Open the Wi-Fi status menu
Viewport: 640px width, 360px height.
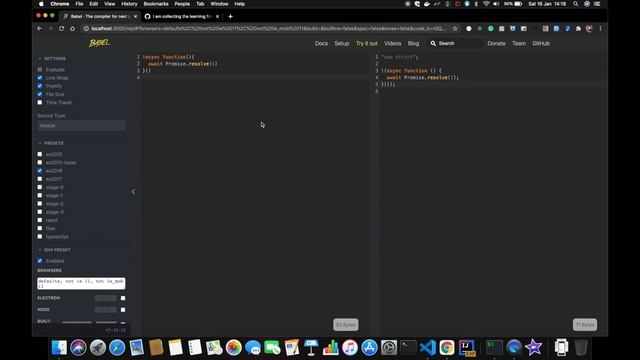[x=486, y=4]
